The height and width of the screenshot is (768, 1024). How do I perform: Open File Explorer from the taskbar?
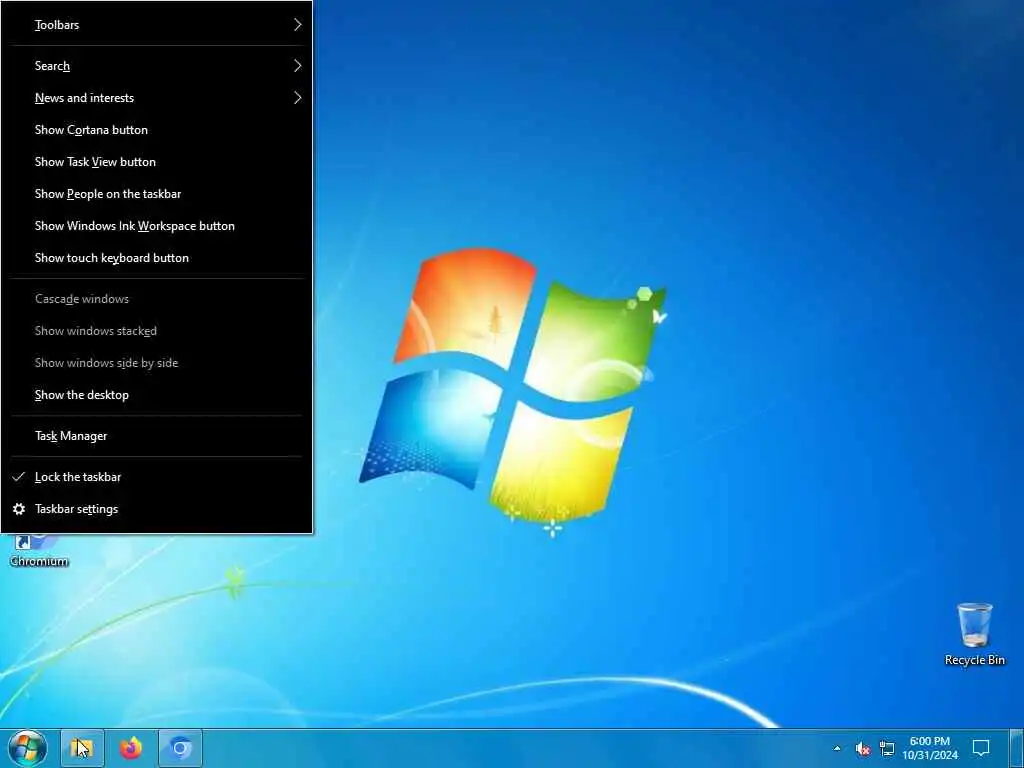point(82,748)
